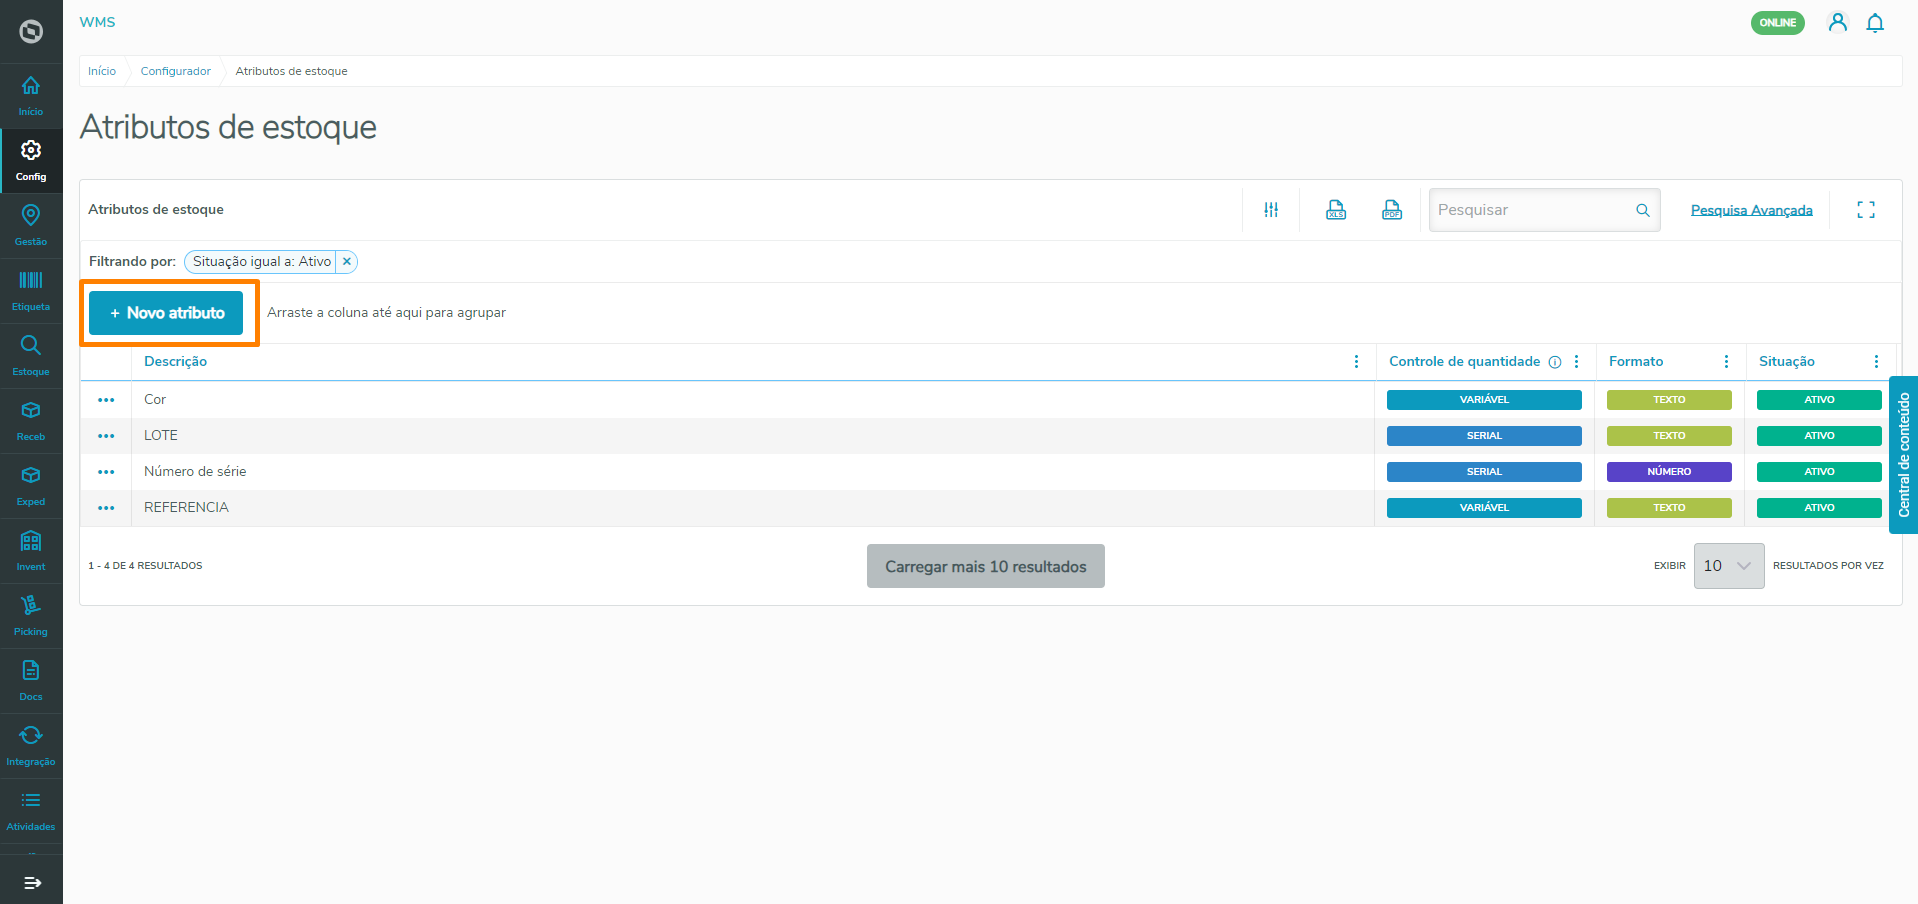
Task: Open the Início home sidebar icon
Action: point(31,96)
